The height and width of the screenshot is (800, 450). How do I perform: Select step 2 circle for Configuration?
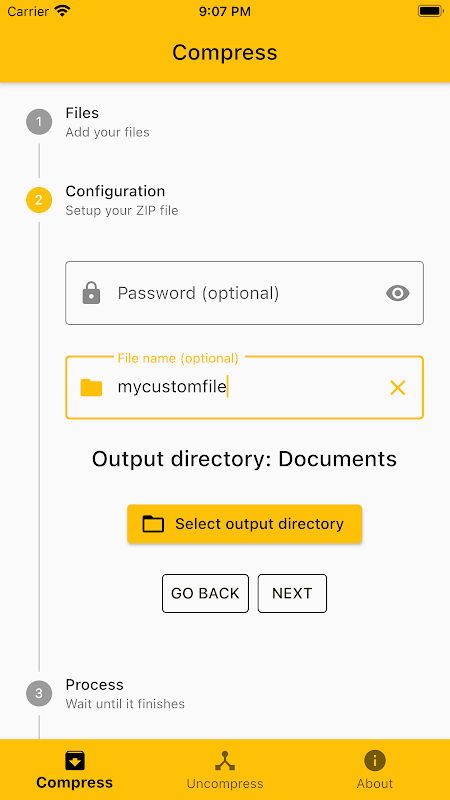click(x=39, y=200)
